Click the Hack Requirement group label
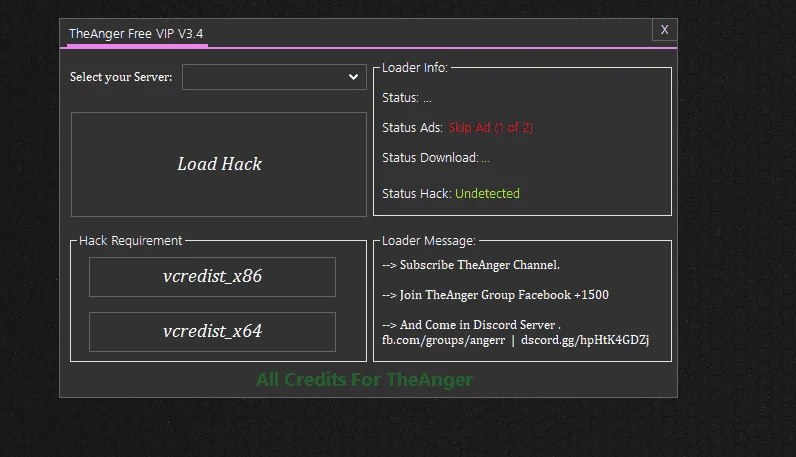796x457 pixels. pyautogui.click(x=130, y=241)
